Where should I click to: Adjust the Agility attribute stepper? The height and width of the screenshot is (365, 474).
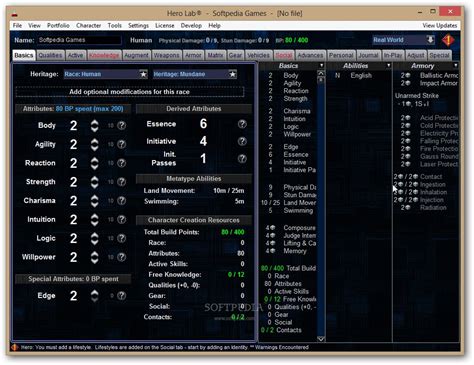coord(95,144)
